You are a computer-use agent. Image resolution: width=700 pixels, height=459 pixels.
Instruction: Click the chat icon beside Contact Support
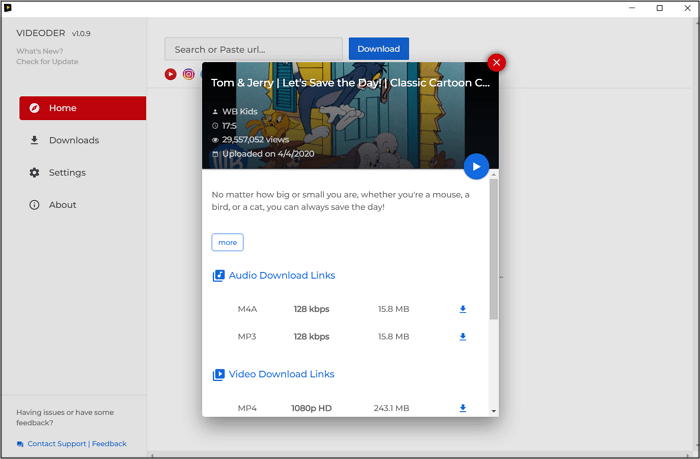(x=20, y=444)
